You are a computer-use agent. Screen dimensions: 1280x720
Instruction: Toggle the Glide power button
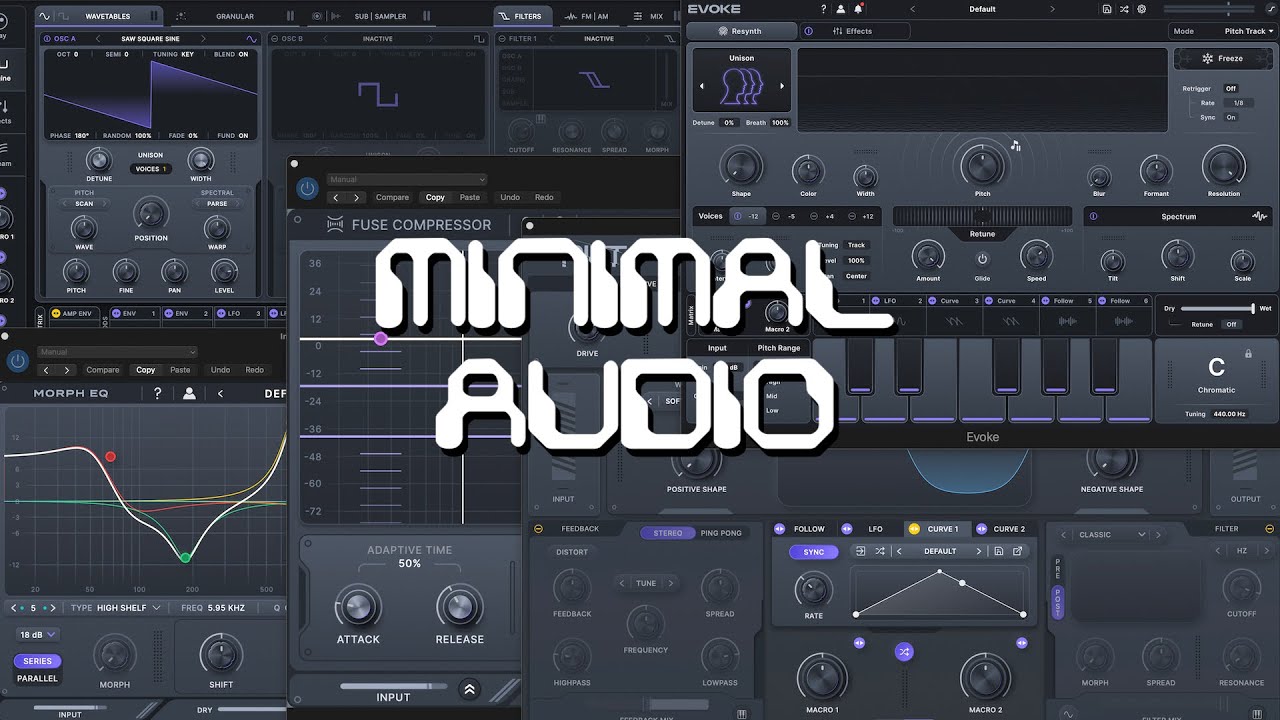982,258
